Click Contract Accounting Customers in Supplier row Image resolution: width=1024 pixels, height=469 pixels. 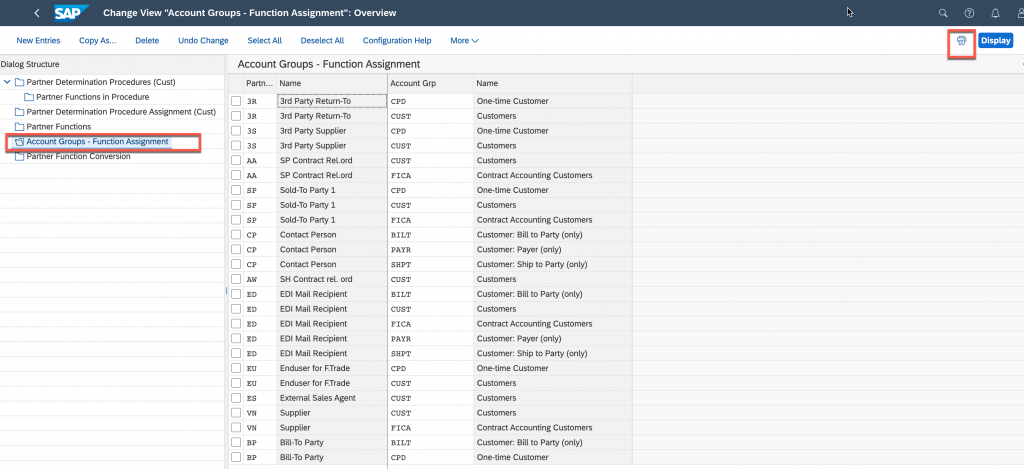click(552, 428)
